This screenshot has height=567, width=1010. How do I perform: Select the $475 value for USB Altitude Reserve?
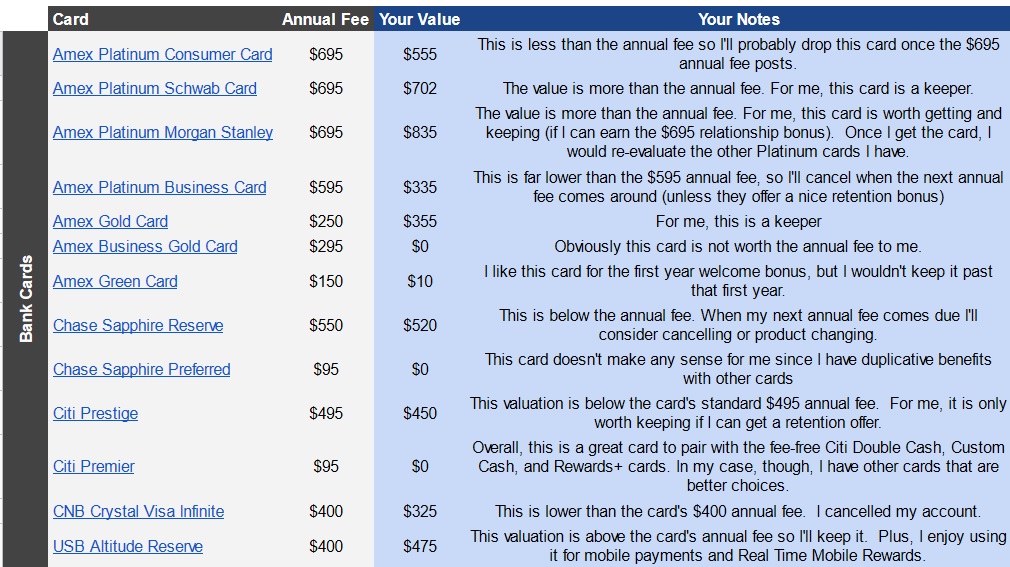420,546
